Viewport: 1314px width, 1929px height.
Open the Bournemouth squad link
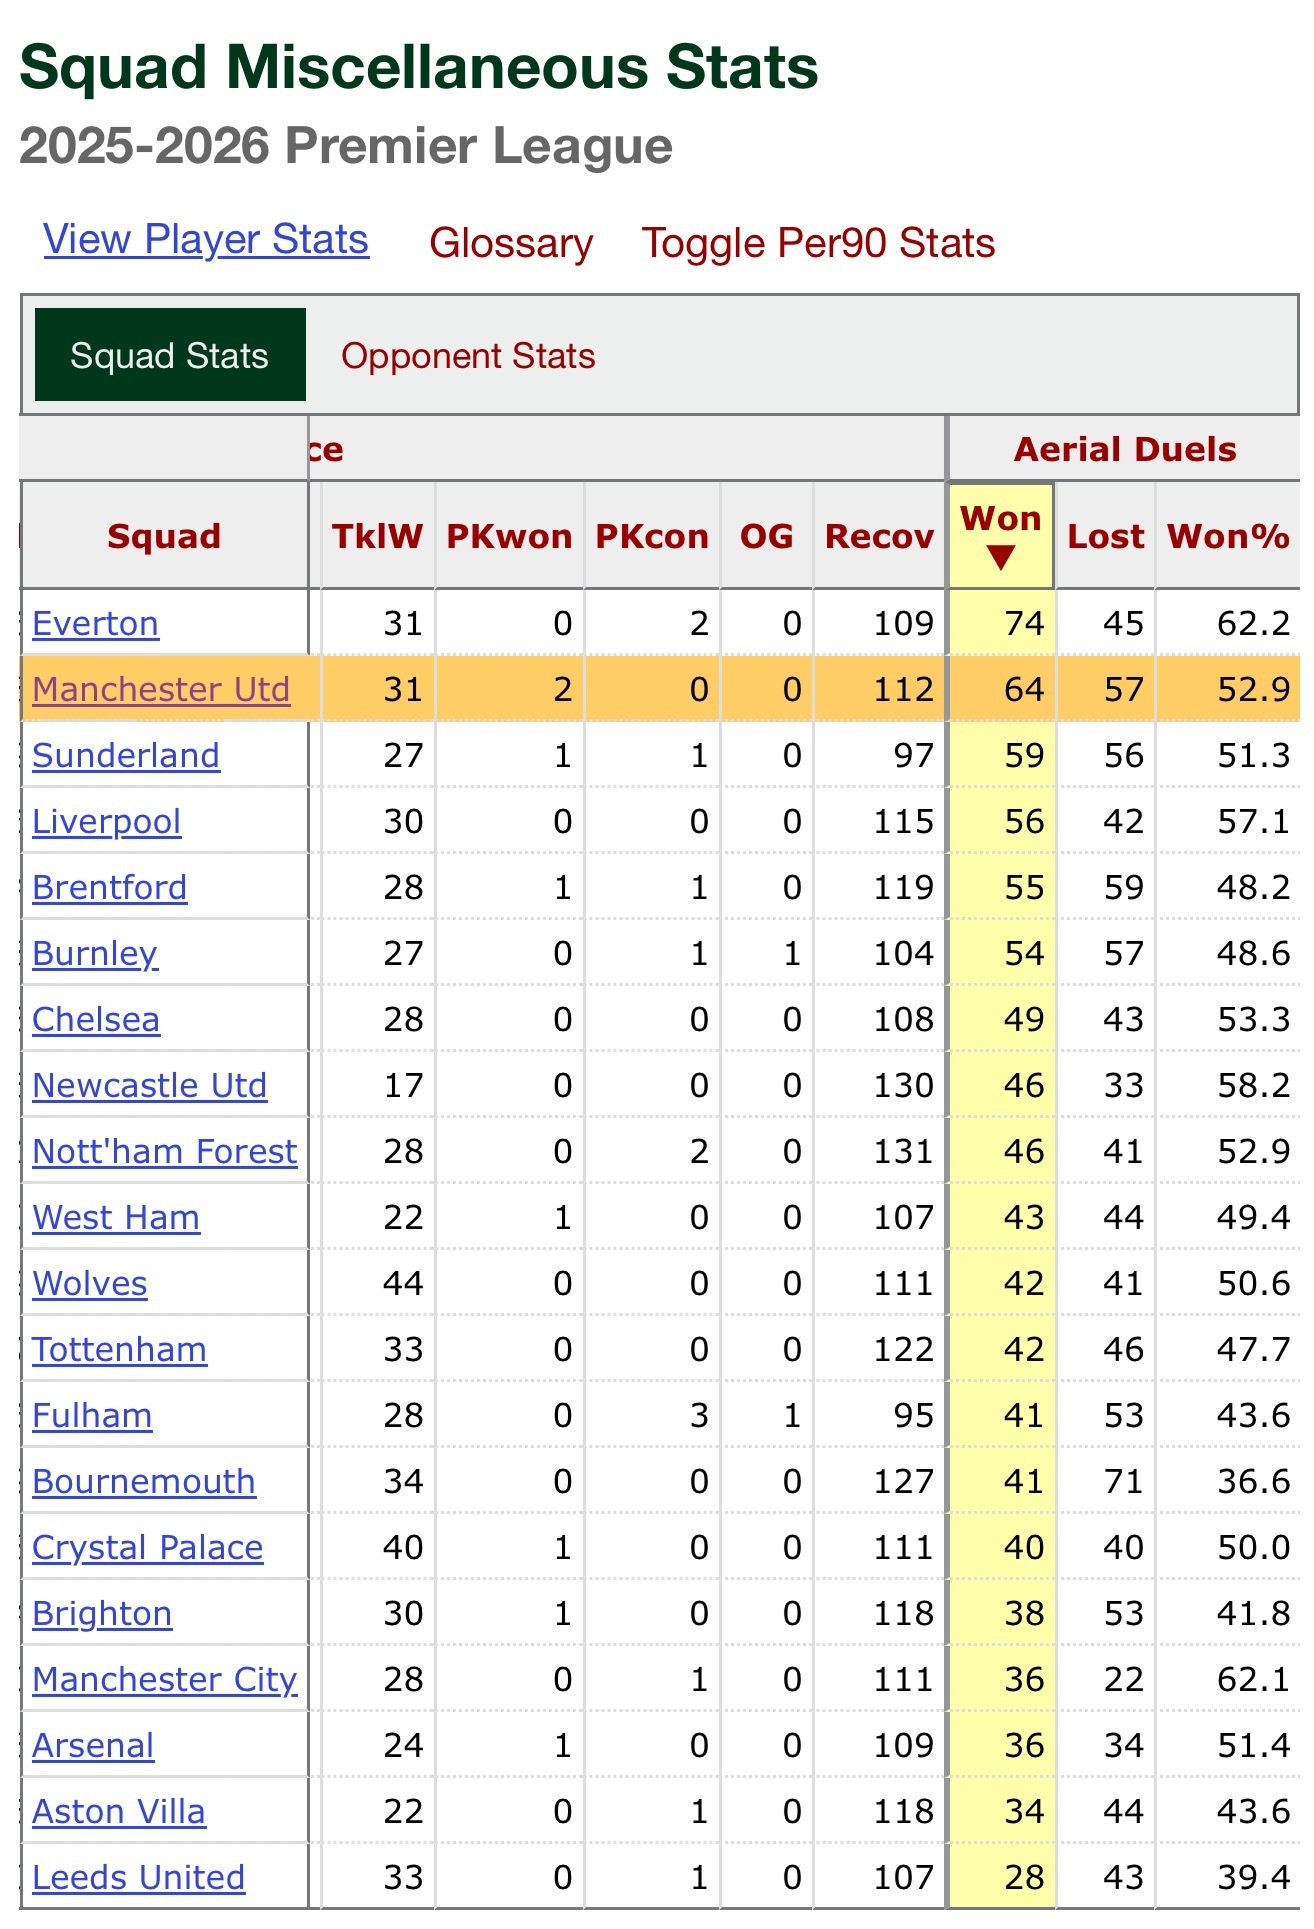coord(144,1481)
